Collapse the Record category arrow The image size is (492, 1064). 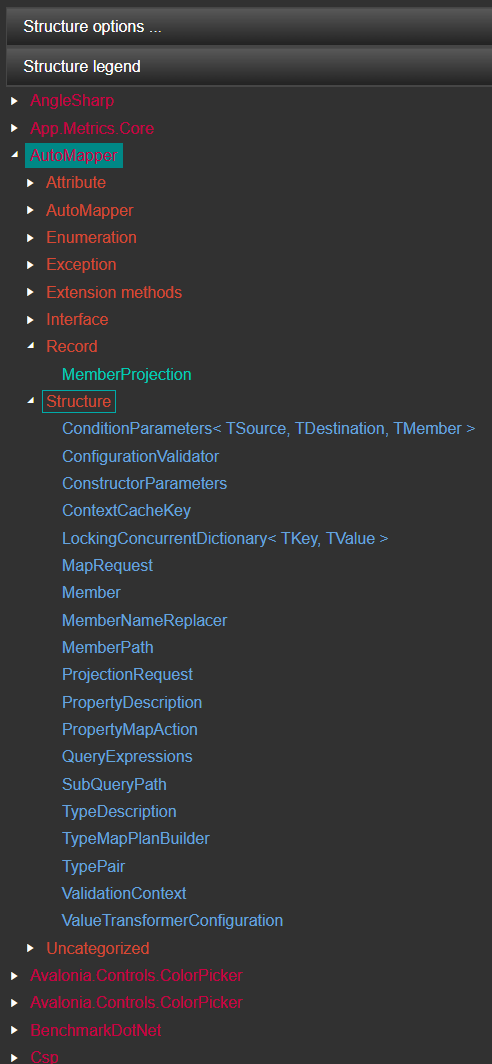[x=31, y=345]
